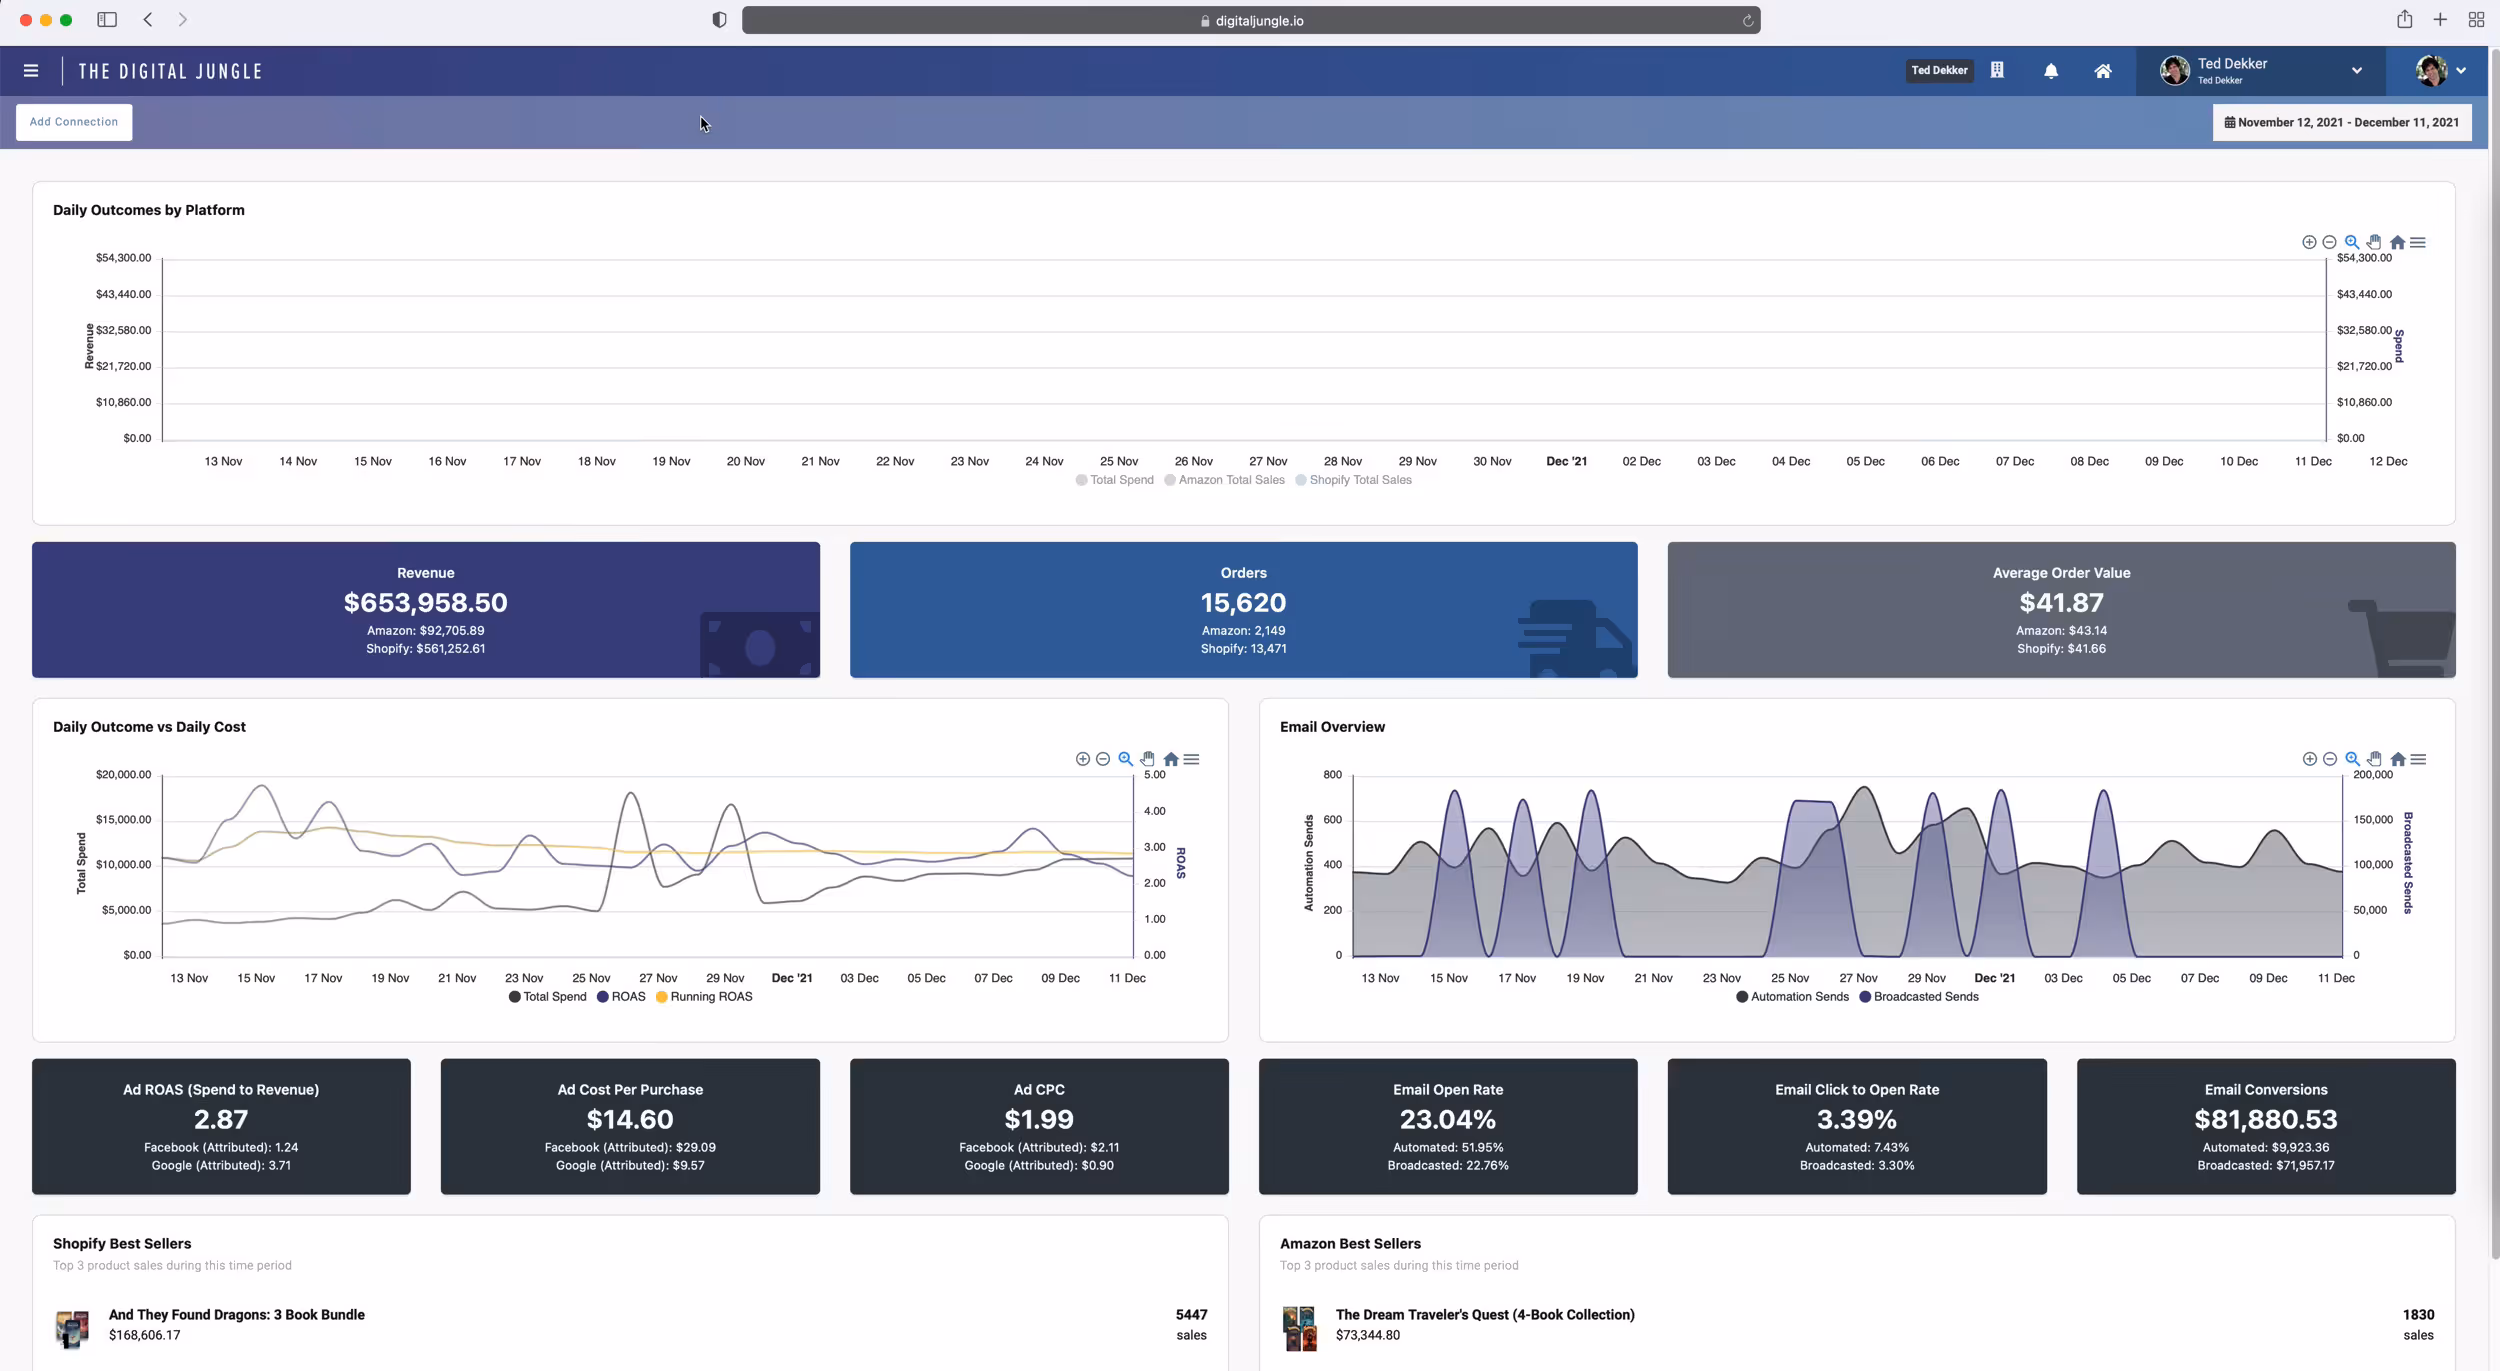This screenshot has height=1371, width=2500.
Task: Select the Ted Dekker profile thumbnail image
Action: pos(2174,70)
